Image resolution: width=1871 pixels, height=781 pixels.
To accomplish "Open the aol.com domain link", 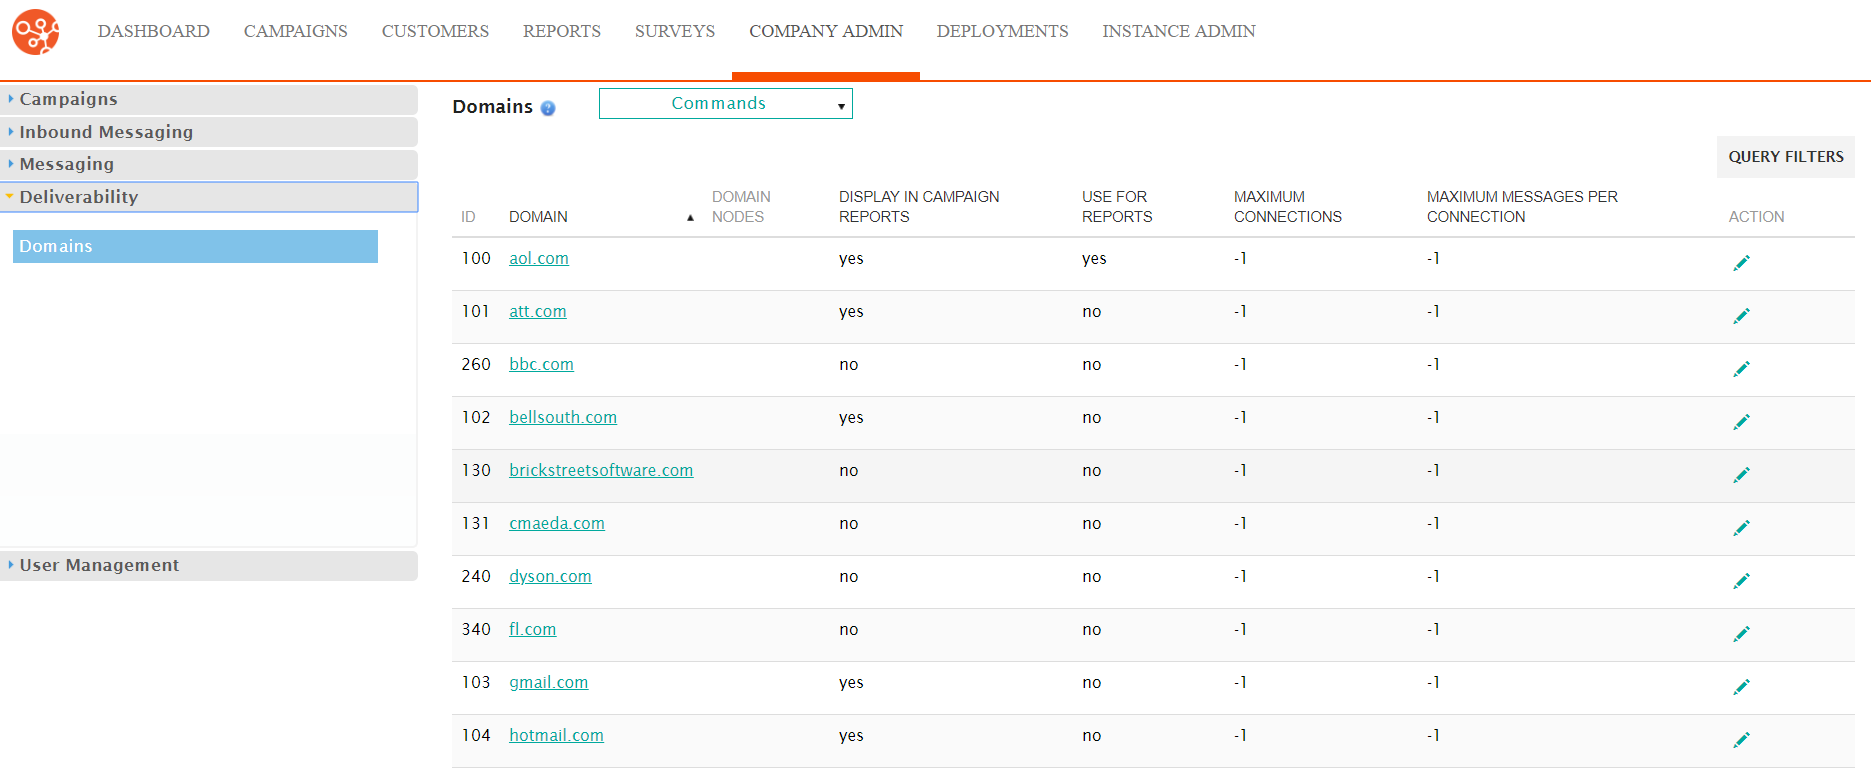I will coord(539,258).
